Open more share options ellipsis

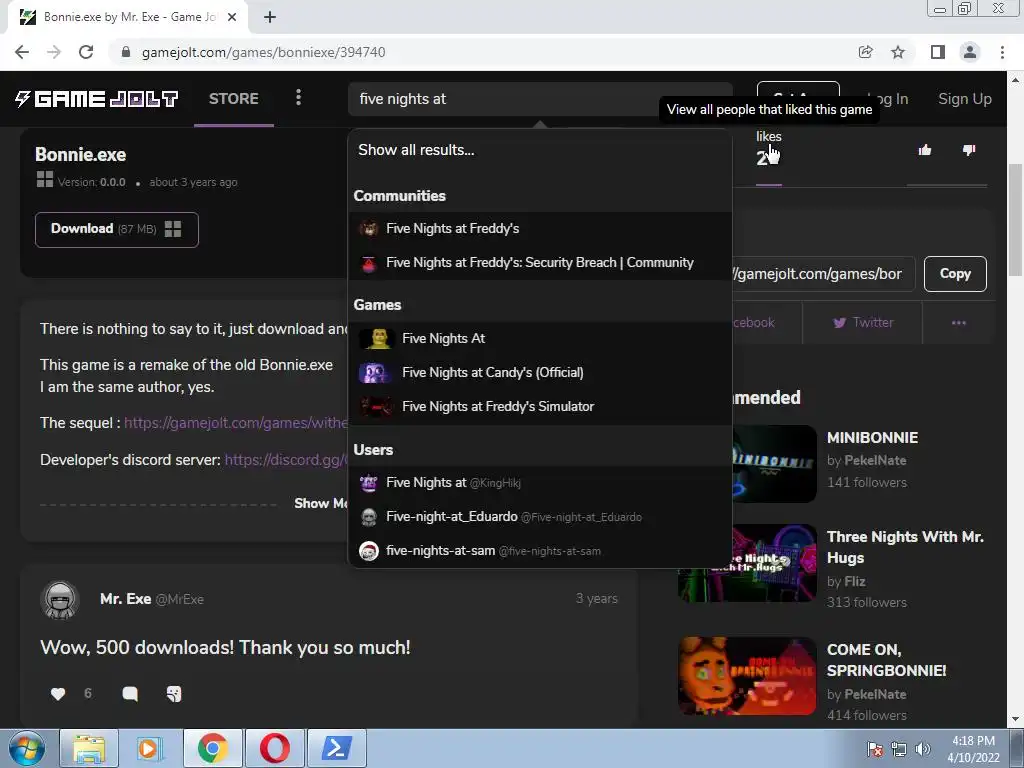click(959, 323)
